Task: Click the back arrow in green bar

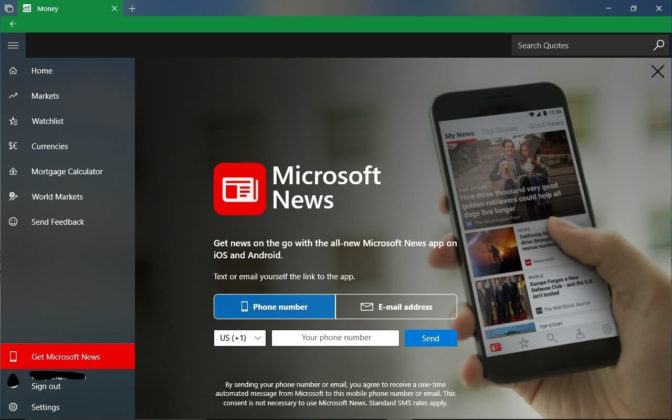Action: [x=12, y=24]
